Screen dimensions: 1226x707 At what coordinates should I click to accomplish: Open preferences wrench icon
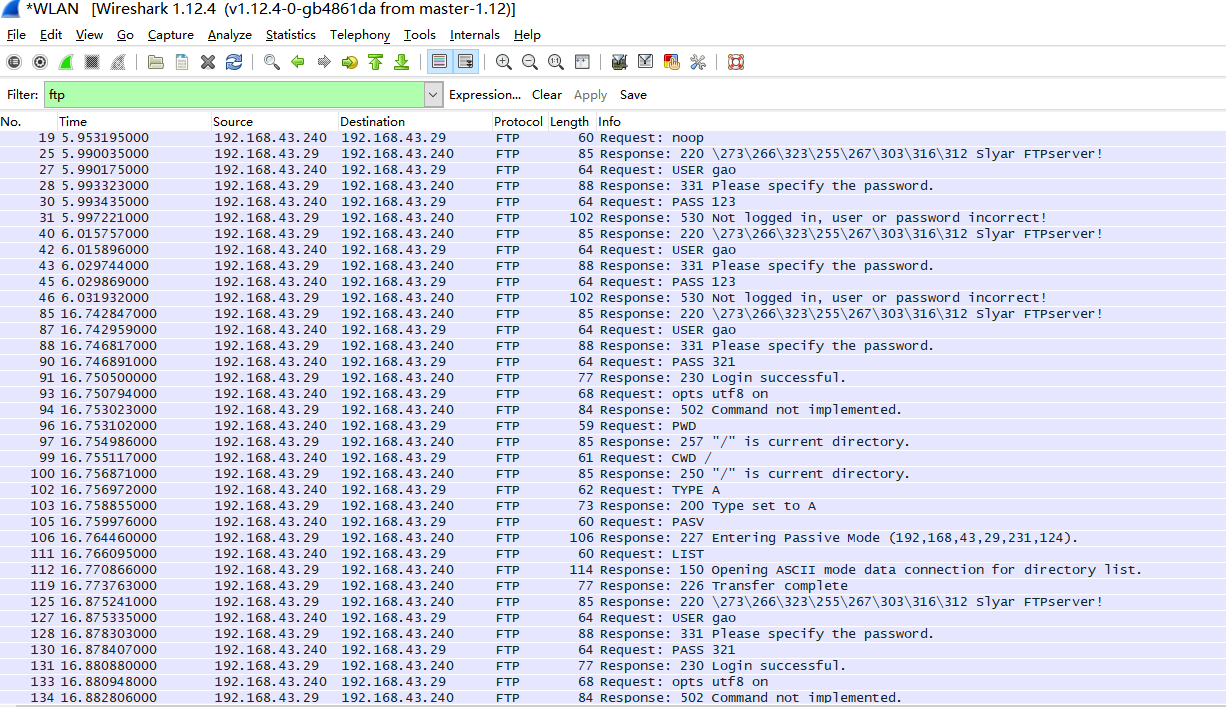(x=698, y=62)
